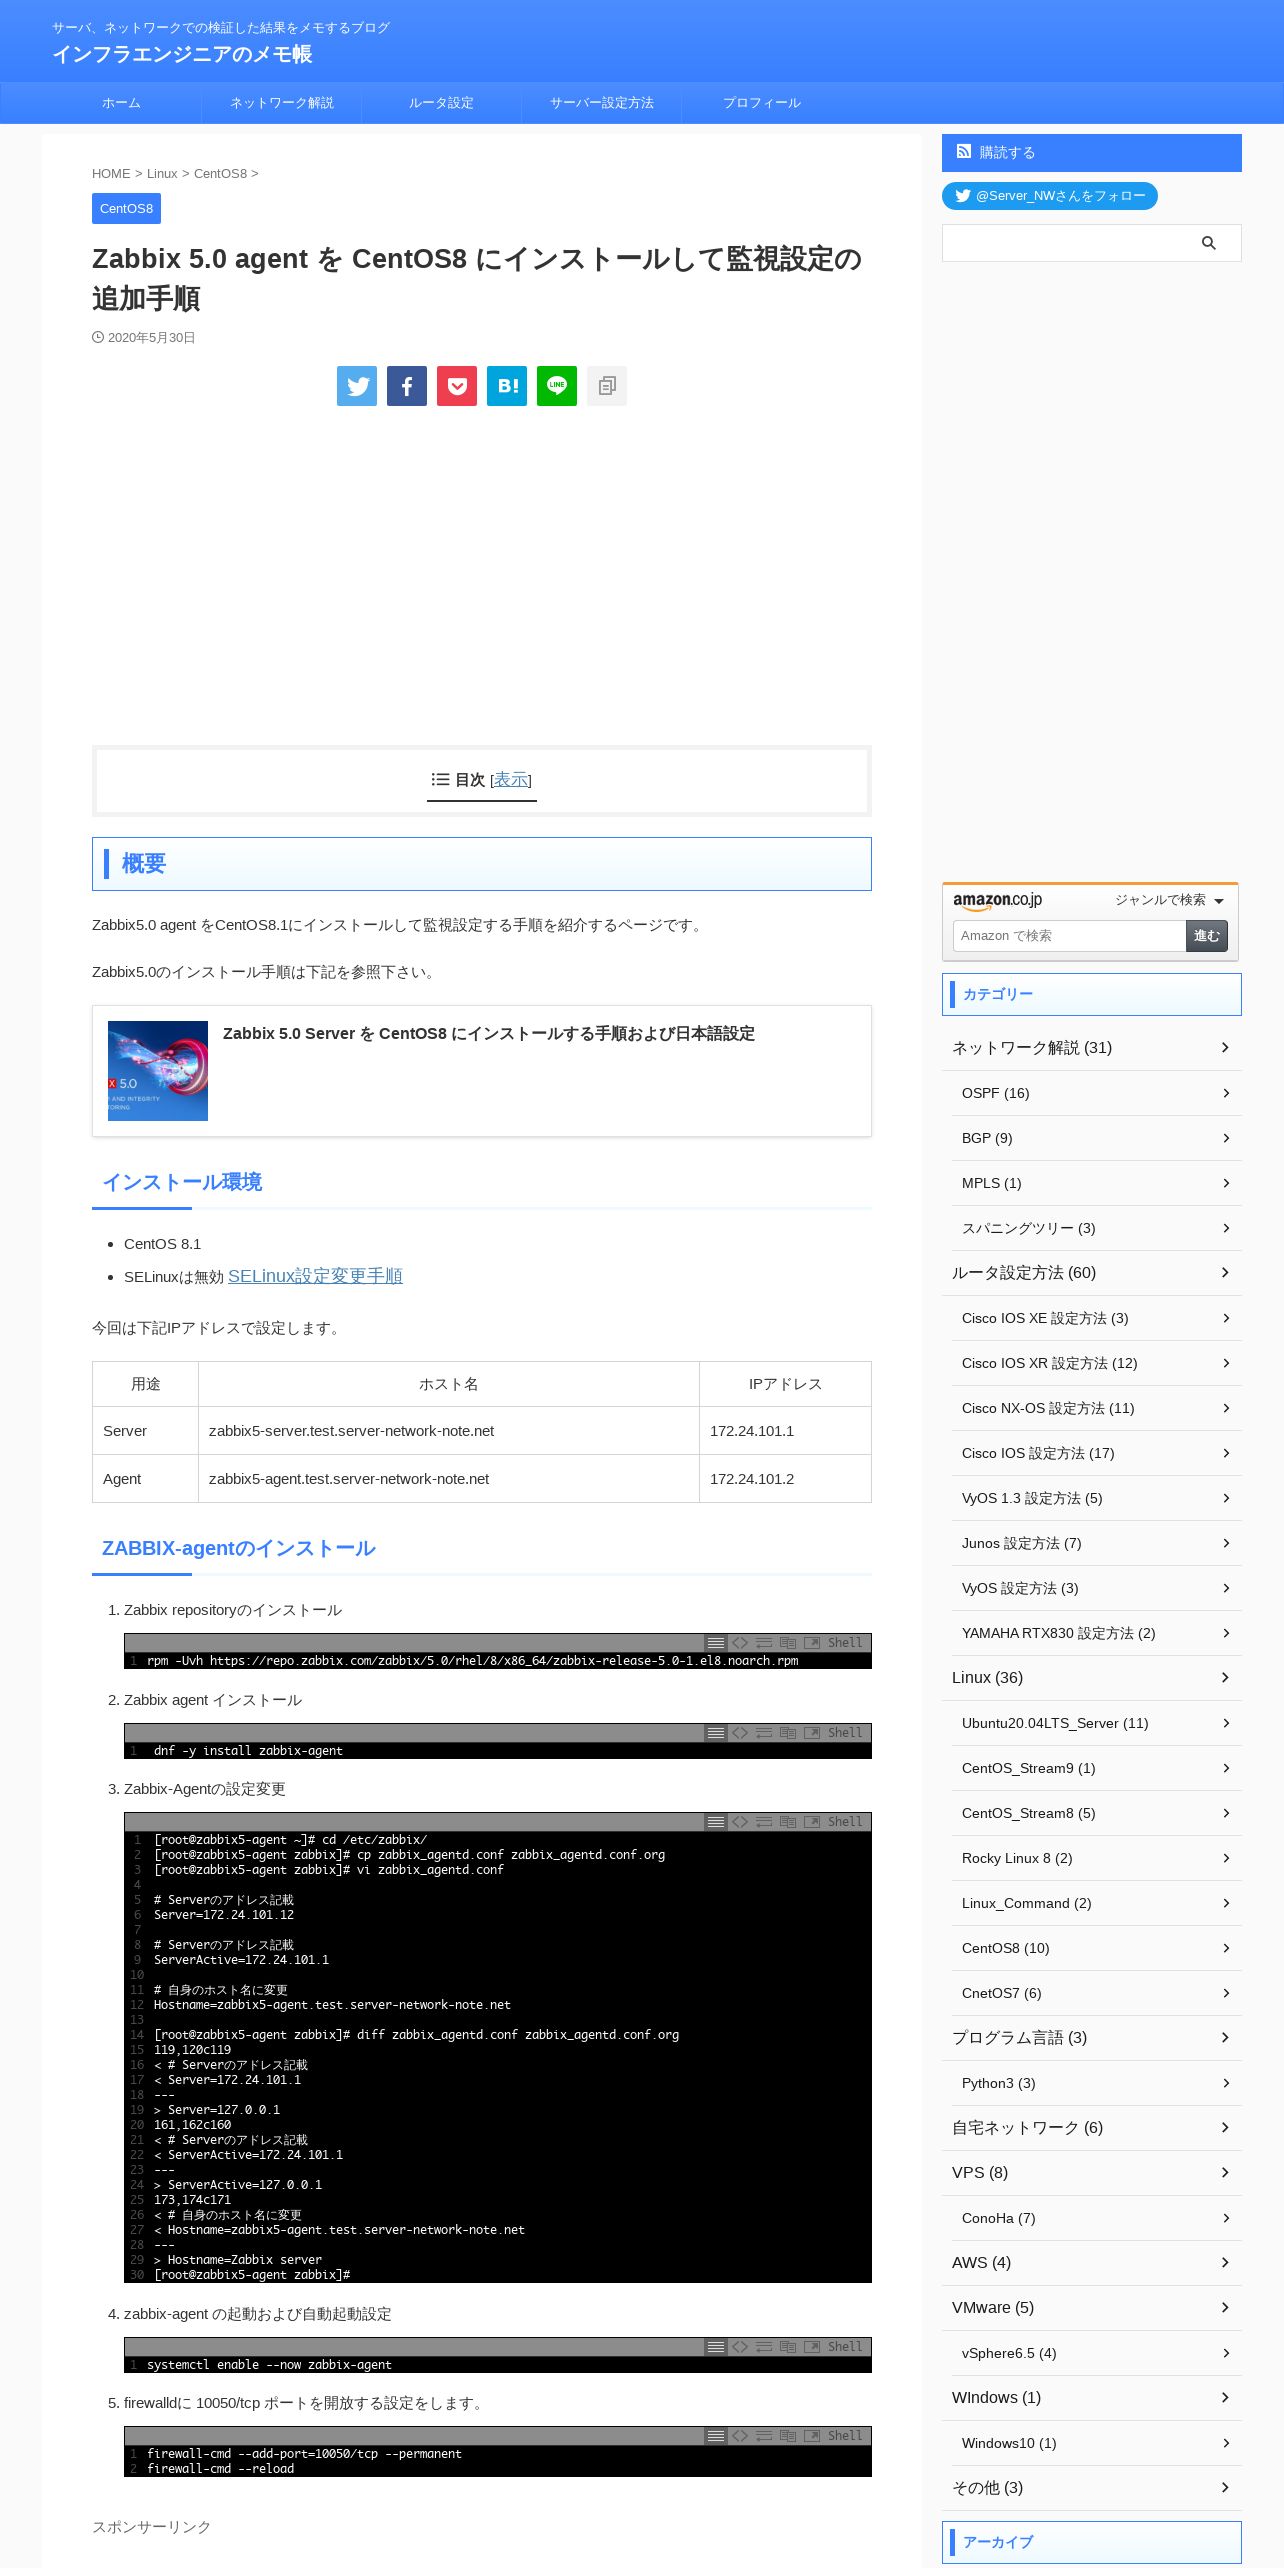Open the SELinux設定変更手順 link
This screenshot has height=2568, width=1284.
point(315,1276)
